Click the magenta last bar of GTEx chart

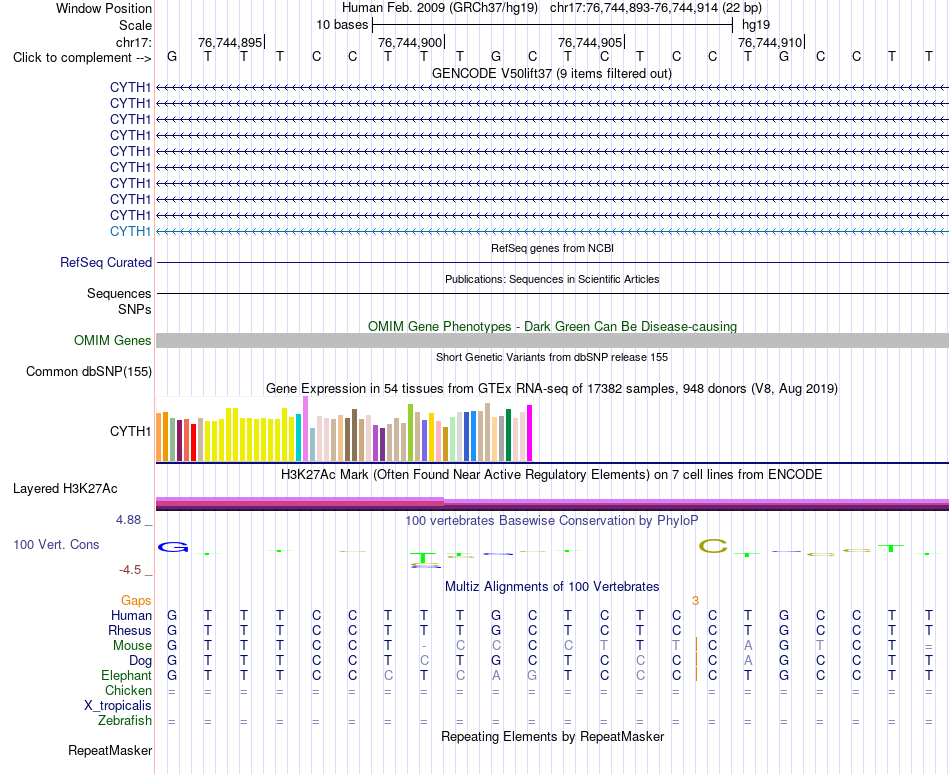[x=530, y=433]
